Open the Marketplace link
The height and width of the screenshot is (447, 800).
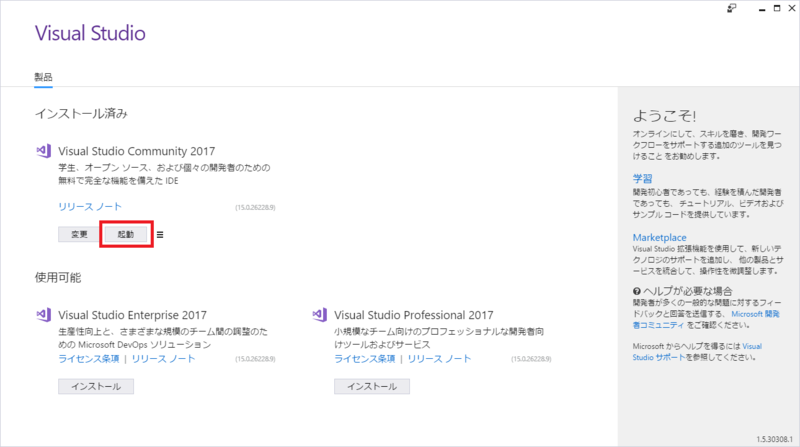tap(659, 237)
